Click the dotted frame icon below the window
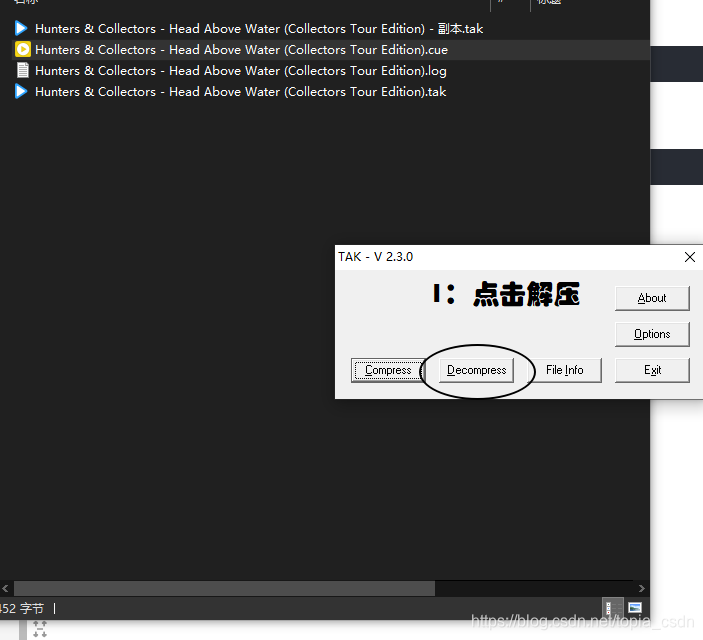This screenshot has width=703, height=640. 40,629
